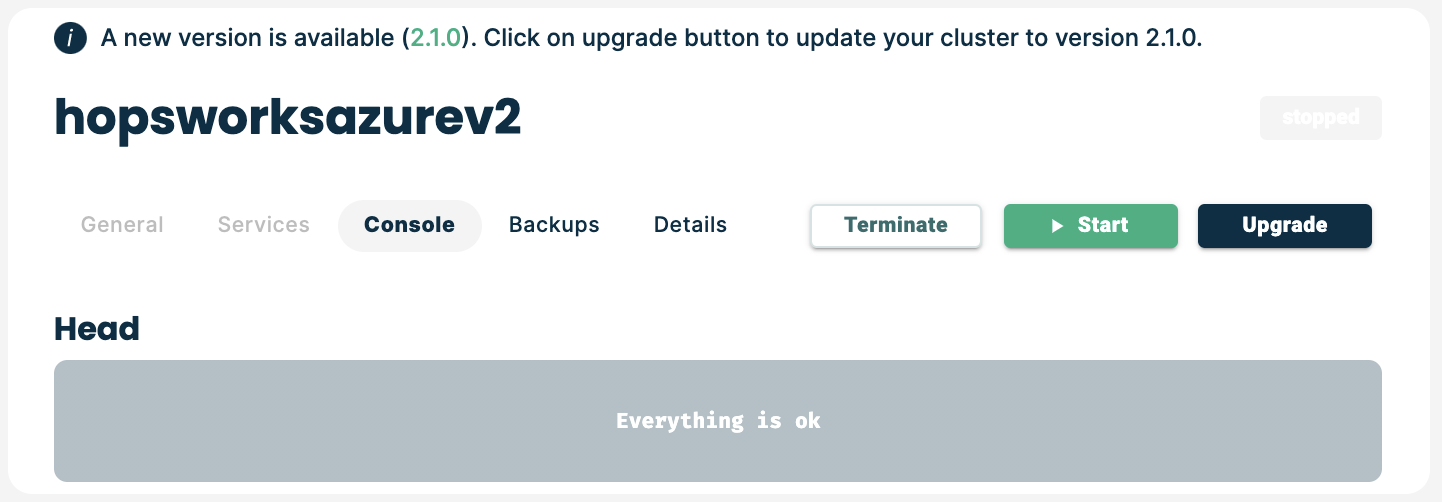Switch to the Services tab
1442x502 pixels.
[x=264, y=225]
